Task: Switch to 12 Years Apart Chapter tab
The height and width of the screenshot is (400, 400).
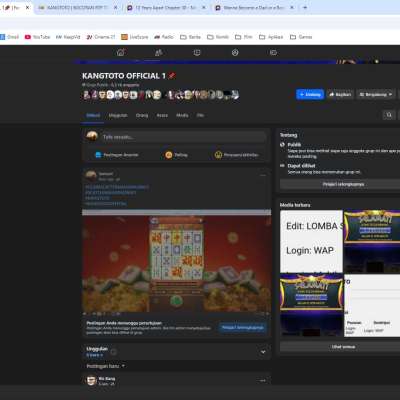Action: pos(166,7)
